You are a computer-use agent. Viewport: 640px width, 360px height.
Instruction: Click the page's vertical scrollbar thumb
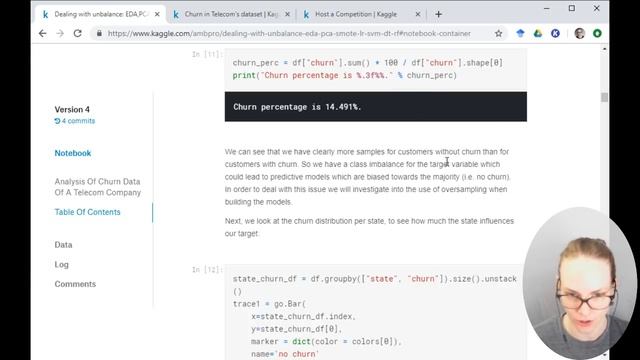(604, 98)
